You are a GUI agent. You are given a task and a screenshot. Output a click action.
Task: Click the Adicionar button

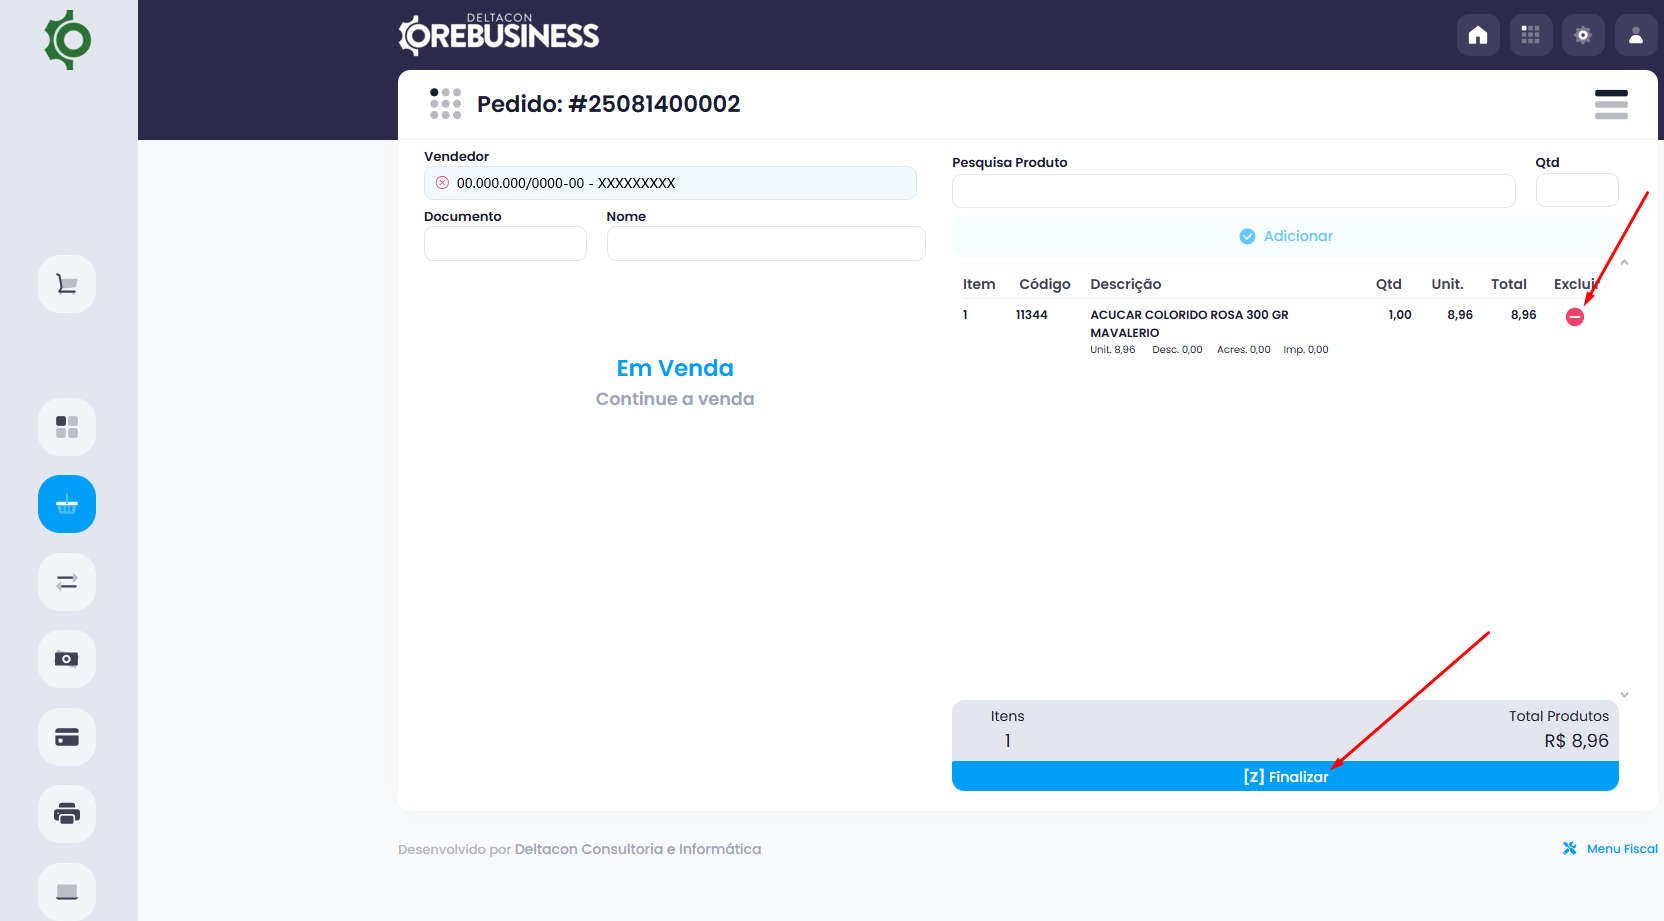(x=1285, y=236)
